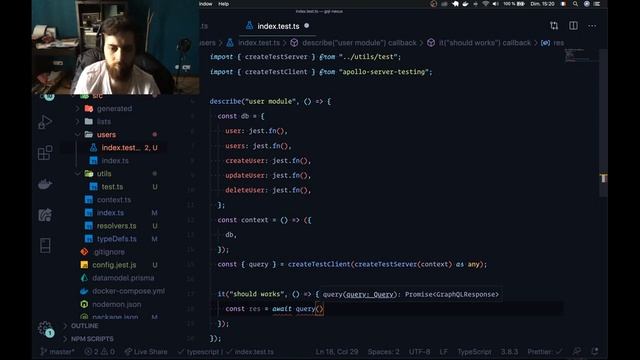The width and height of the screenshot is (640, 360).
Task: Open the macOS Spotlight search icon
Action: point(575,4)
